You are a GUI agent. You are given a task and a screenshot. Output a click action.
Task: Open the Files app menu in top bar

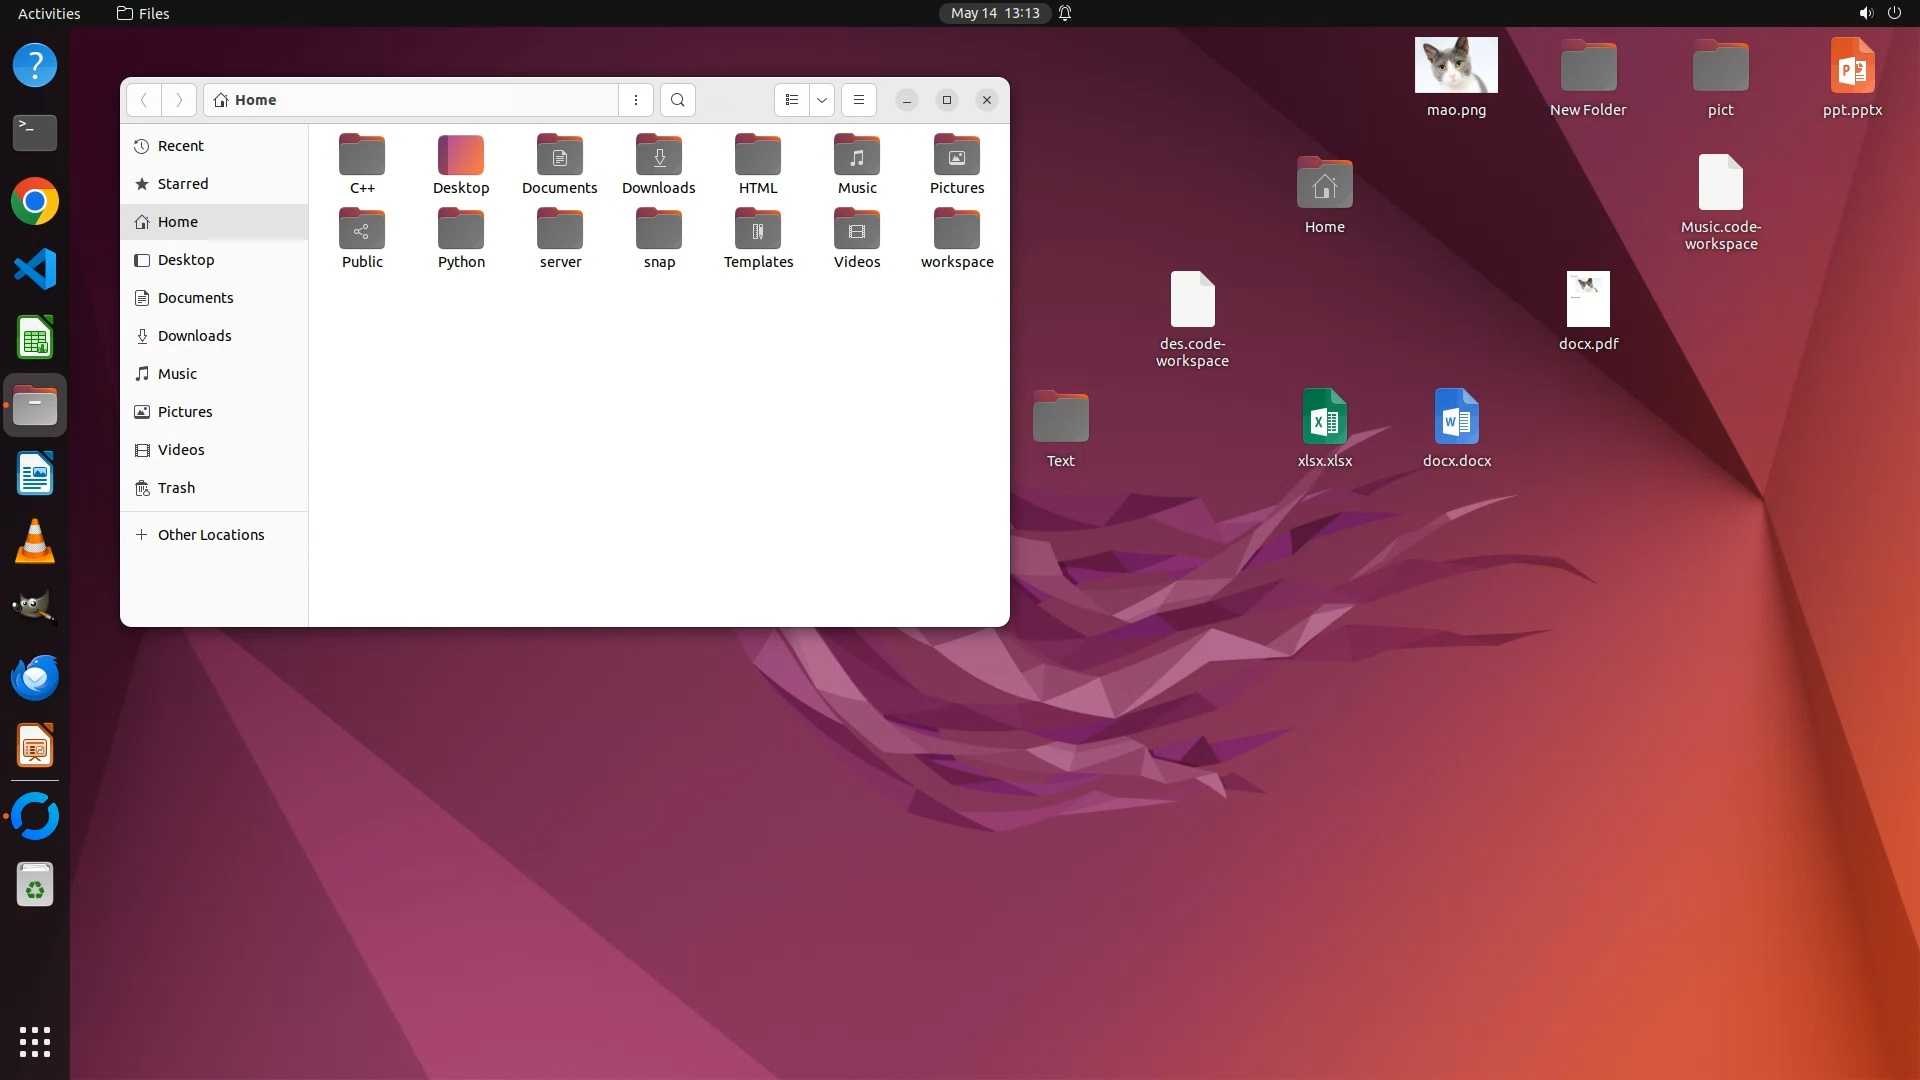click(x=143, y=13)
